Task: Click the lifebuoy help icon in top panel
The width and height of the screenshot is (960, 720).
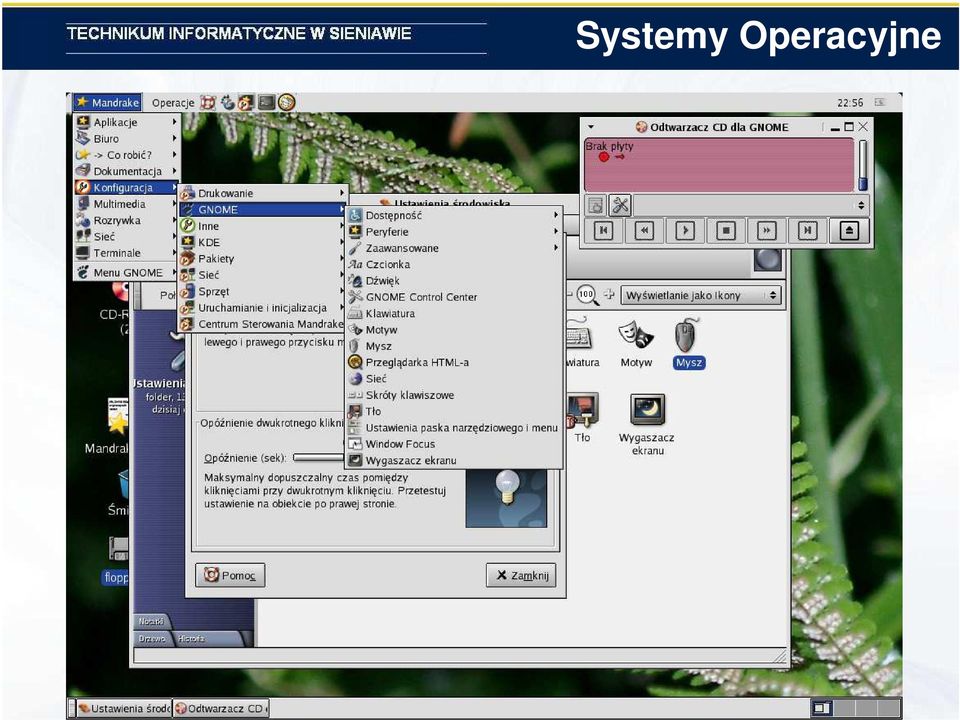Action: pos(208,102)
